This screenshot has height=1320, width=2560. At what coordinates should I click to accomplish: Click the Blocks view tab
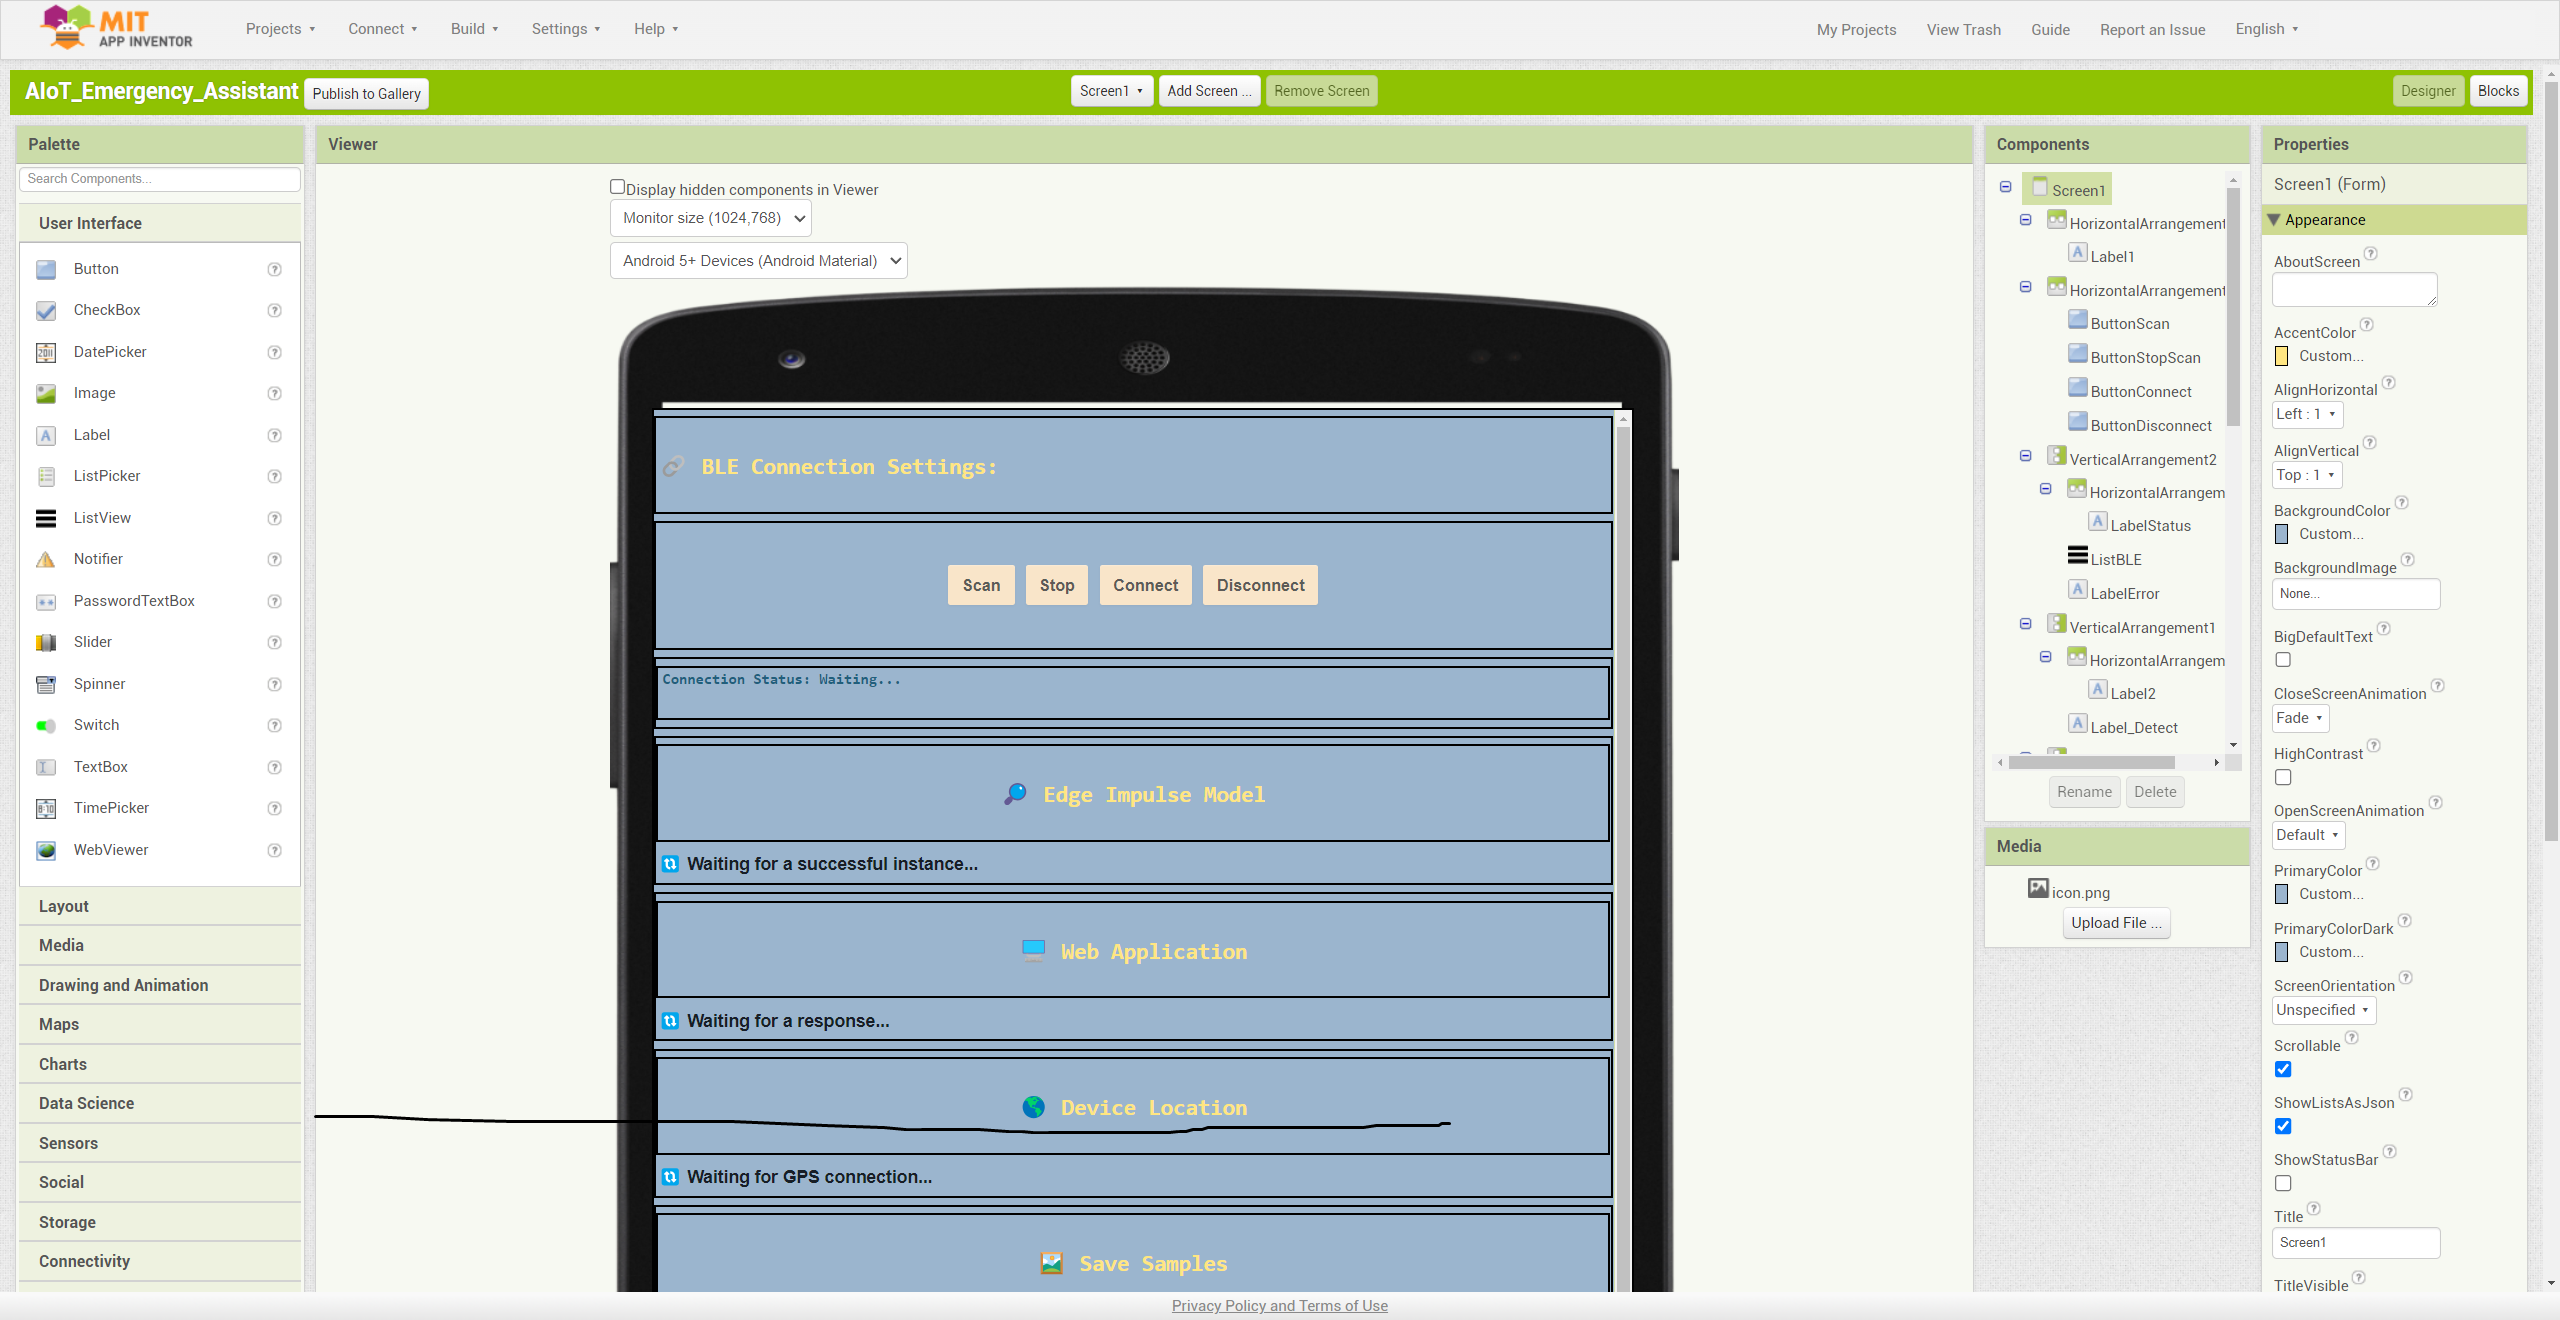click(2498, 91)
